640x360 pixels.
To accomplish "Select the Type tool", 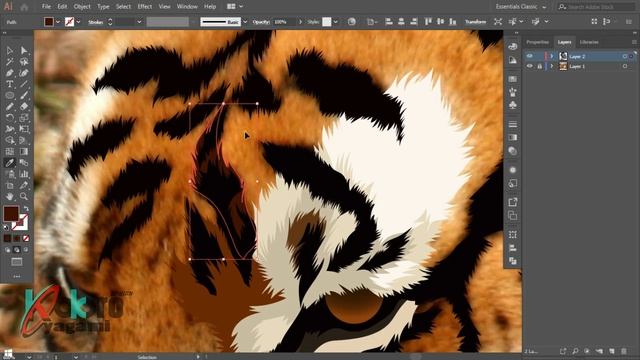I will tap(9, 84).
